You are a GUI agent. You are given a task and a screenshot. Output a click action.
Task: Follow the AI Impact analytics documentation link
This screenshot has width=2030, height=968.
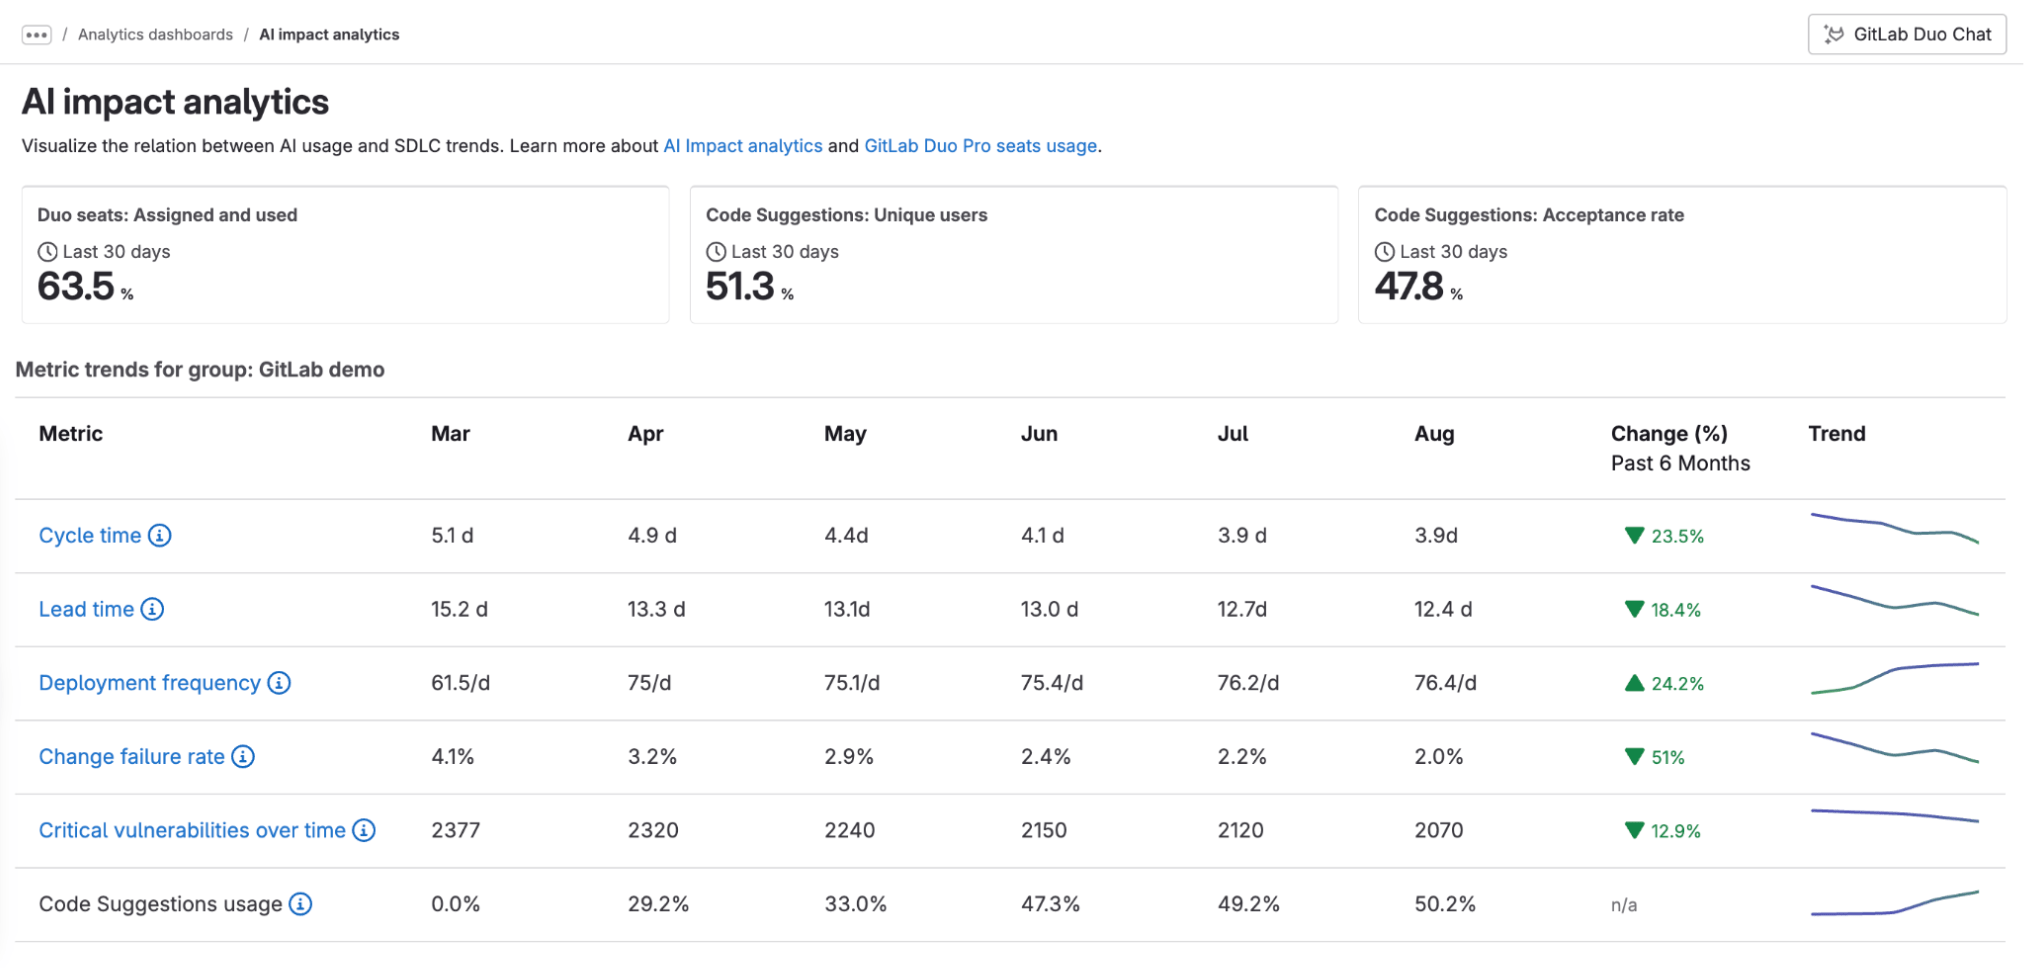click(x=742, y=146)
